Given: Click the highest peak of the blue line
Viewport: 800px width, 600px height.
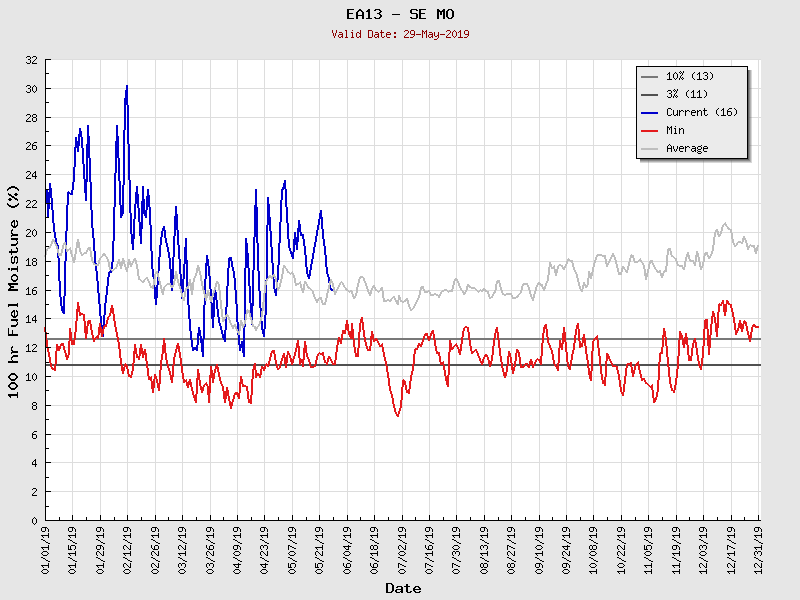Looking at the screenshot, I should point(127,86).
